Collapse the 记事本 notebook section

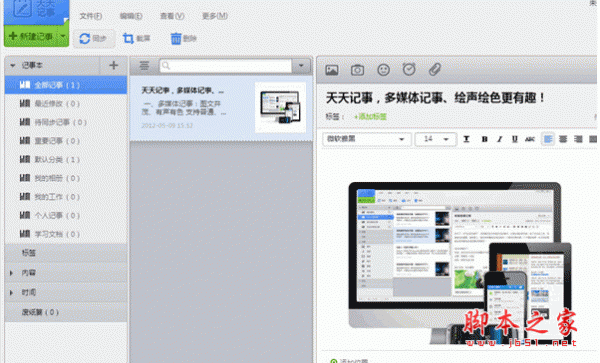[x=13, y=65]
